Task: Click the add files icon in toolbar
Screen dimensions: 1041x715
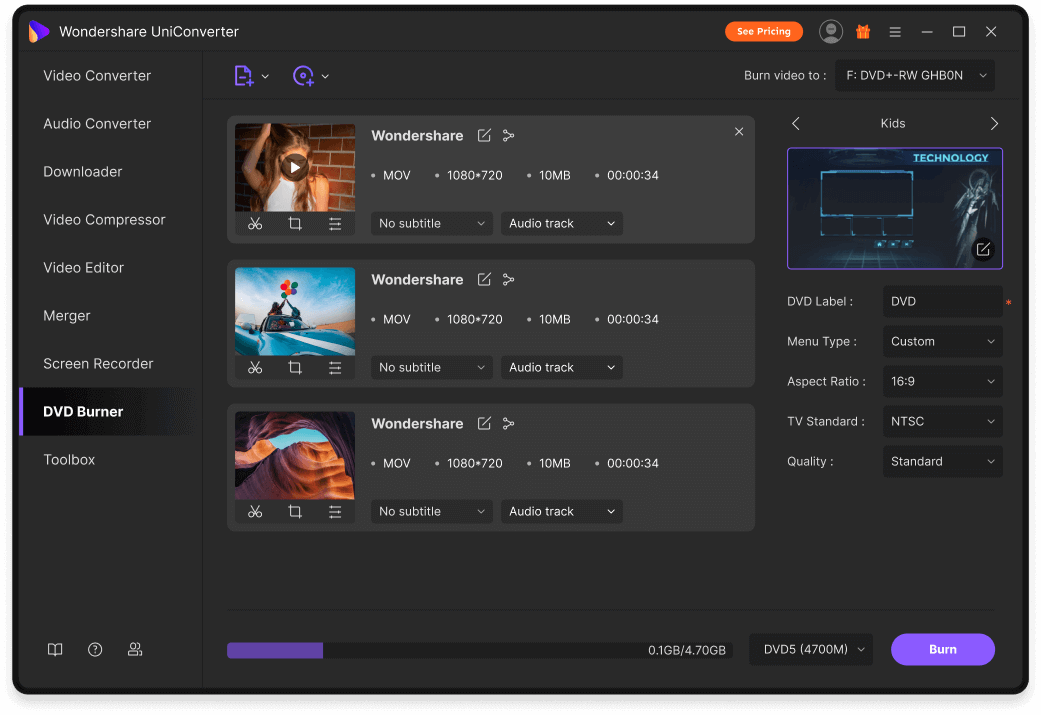Action: 244,76
